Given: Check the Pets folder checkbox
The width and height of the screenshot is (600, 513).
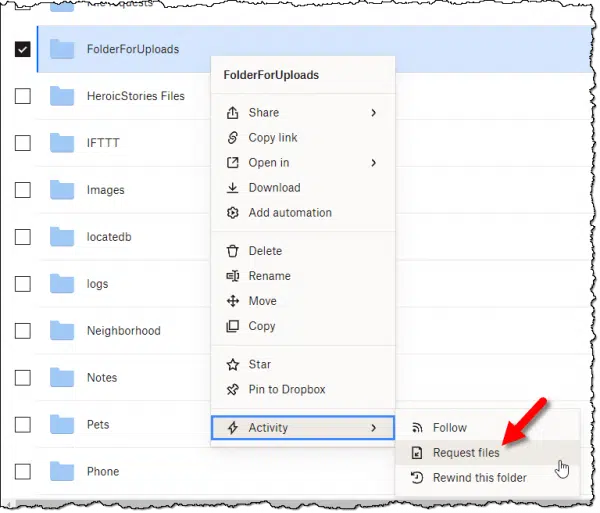Looking at the screenshot, I should tap(23, 425).
